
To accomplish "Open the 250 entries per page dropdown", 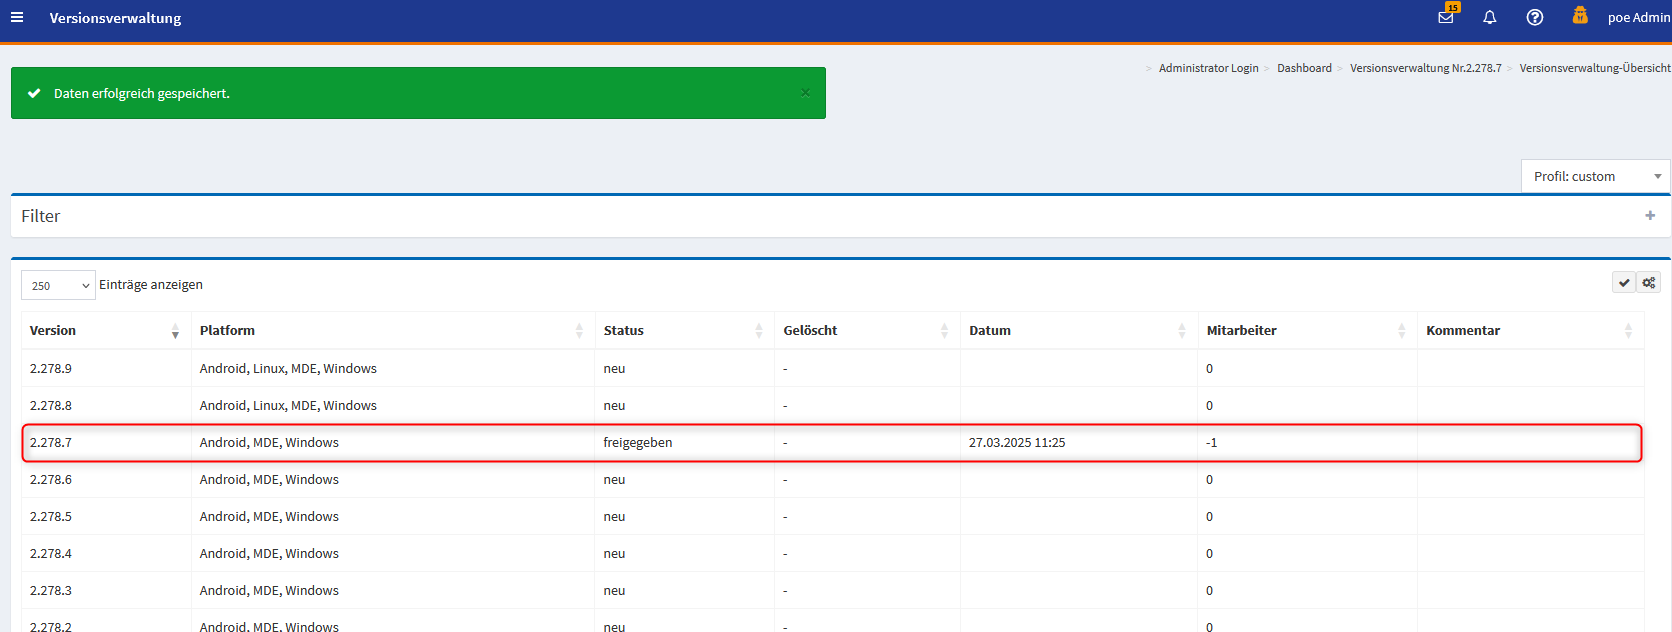I will pos(58,285).
